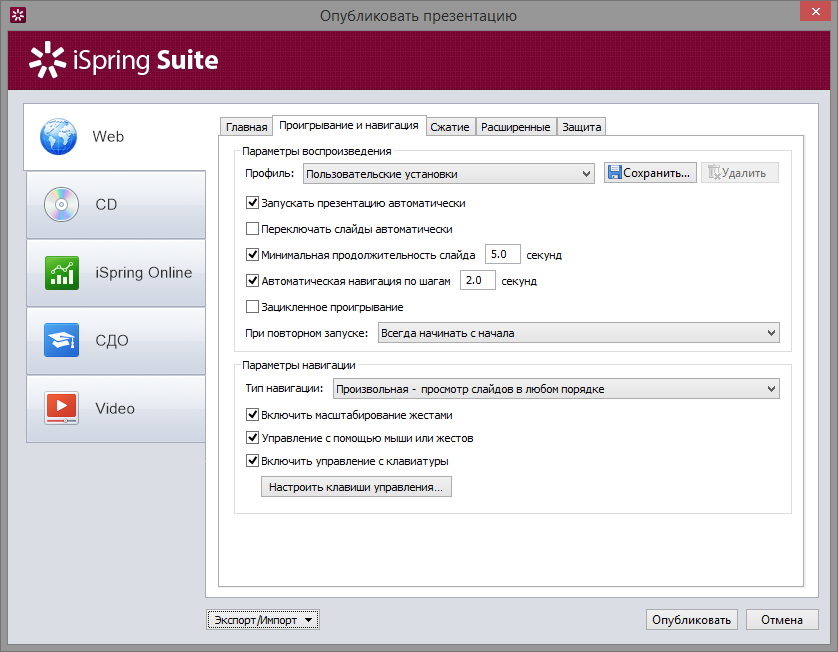Screen dimensions: 838x652
Task: Click the Сохранить... profile button
Action: (x=650, y=173)
